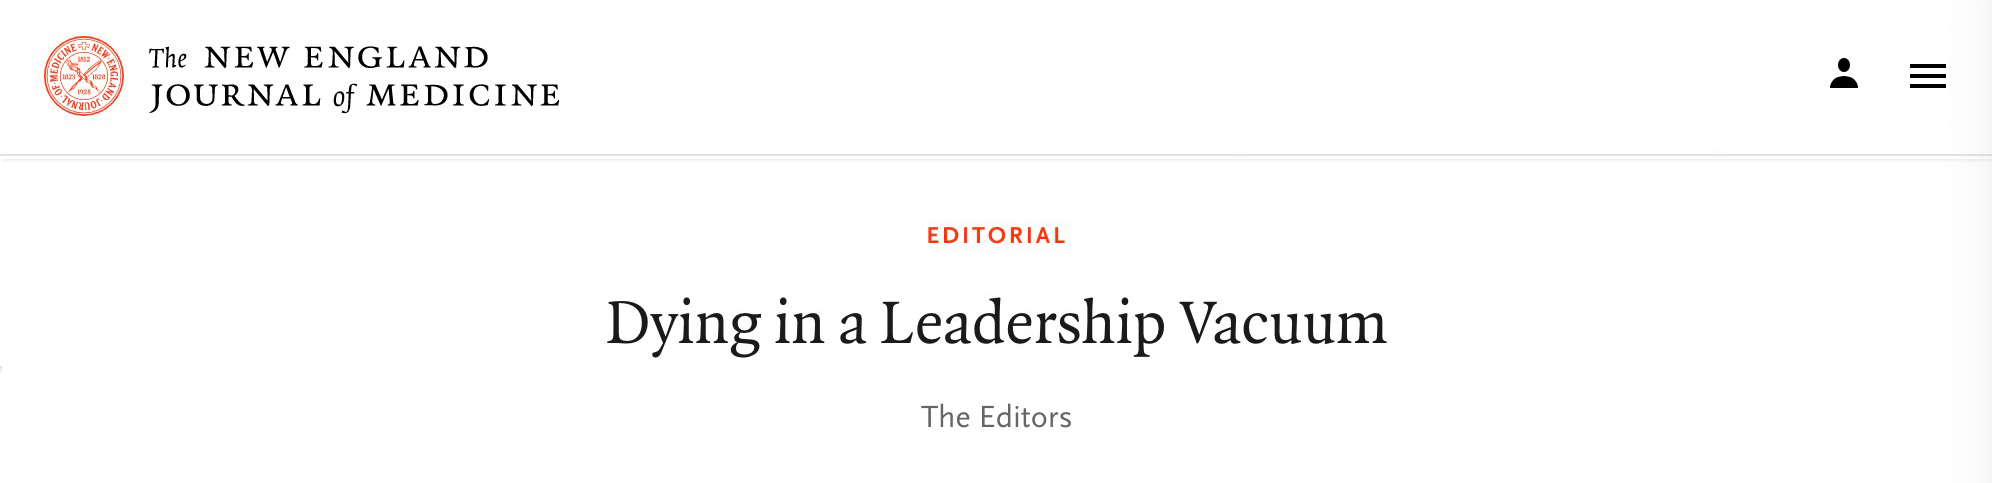Open the hamburger navigation menu
The width and height of the screenshot is (1992, 483).
1927,76
